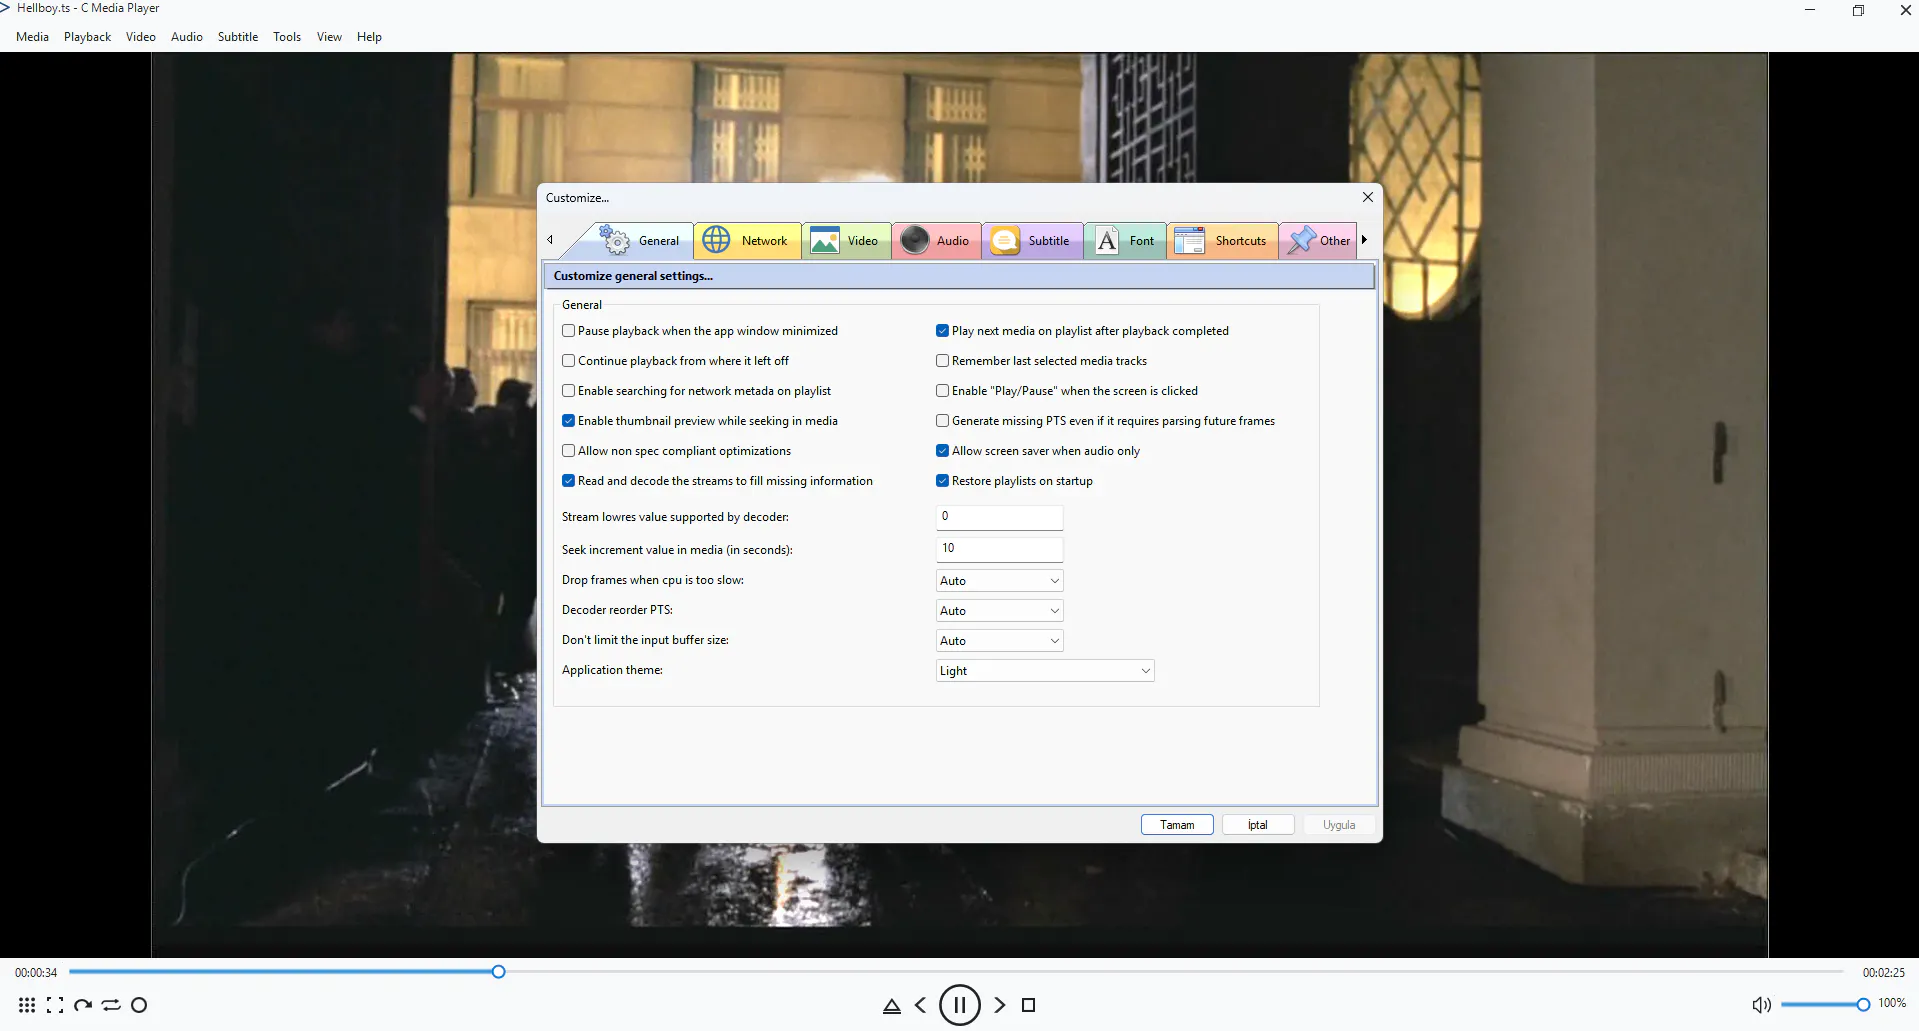Enable Pause playback when app window minimized
1919x1031 pixels.
click(568, 331)
